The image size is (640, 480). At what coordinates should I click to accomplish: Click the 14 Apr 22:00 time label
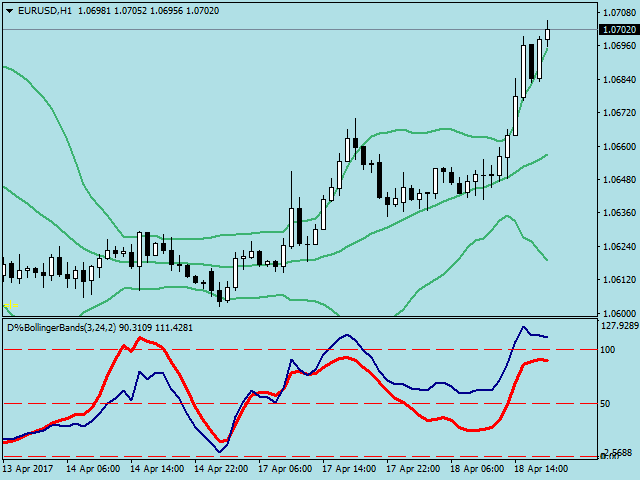[221, 468]
